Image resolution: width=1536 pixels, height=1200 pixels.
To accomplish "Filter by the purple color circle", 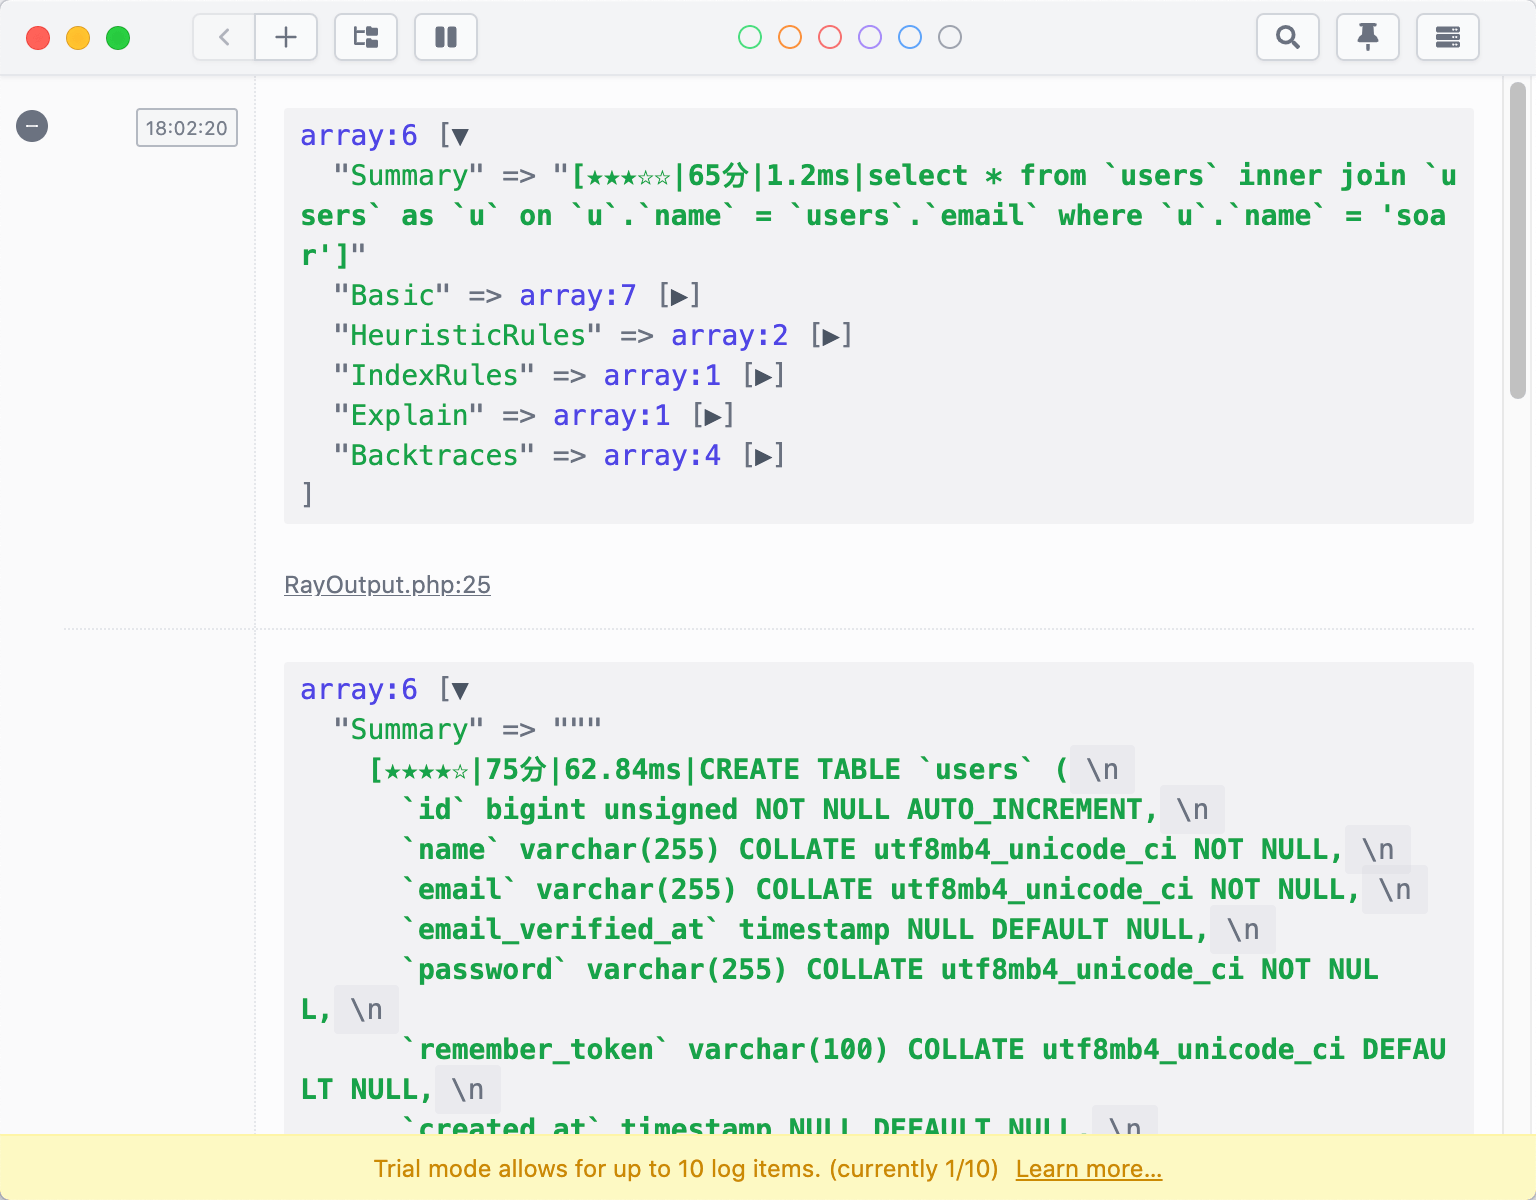I will pos(870,37).
